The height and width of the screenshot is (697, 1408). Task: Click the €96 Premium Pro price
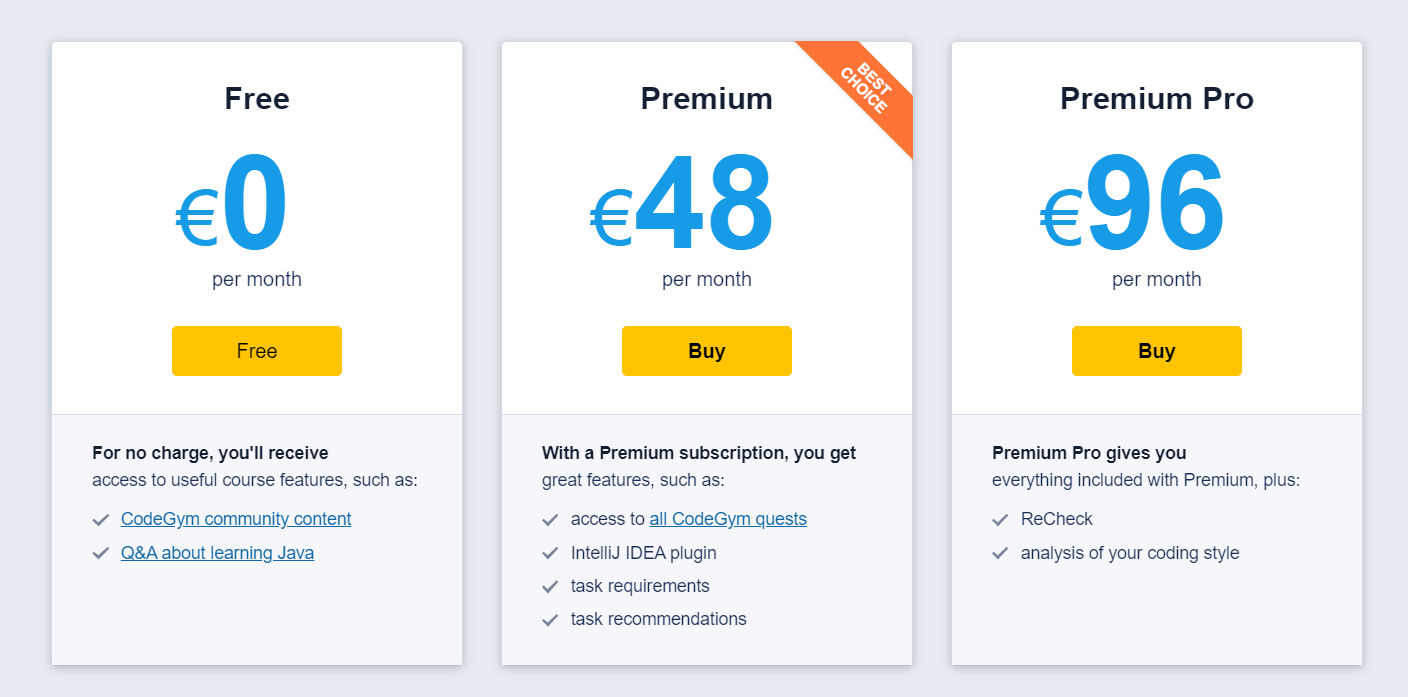[x=1133, y=206]
